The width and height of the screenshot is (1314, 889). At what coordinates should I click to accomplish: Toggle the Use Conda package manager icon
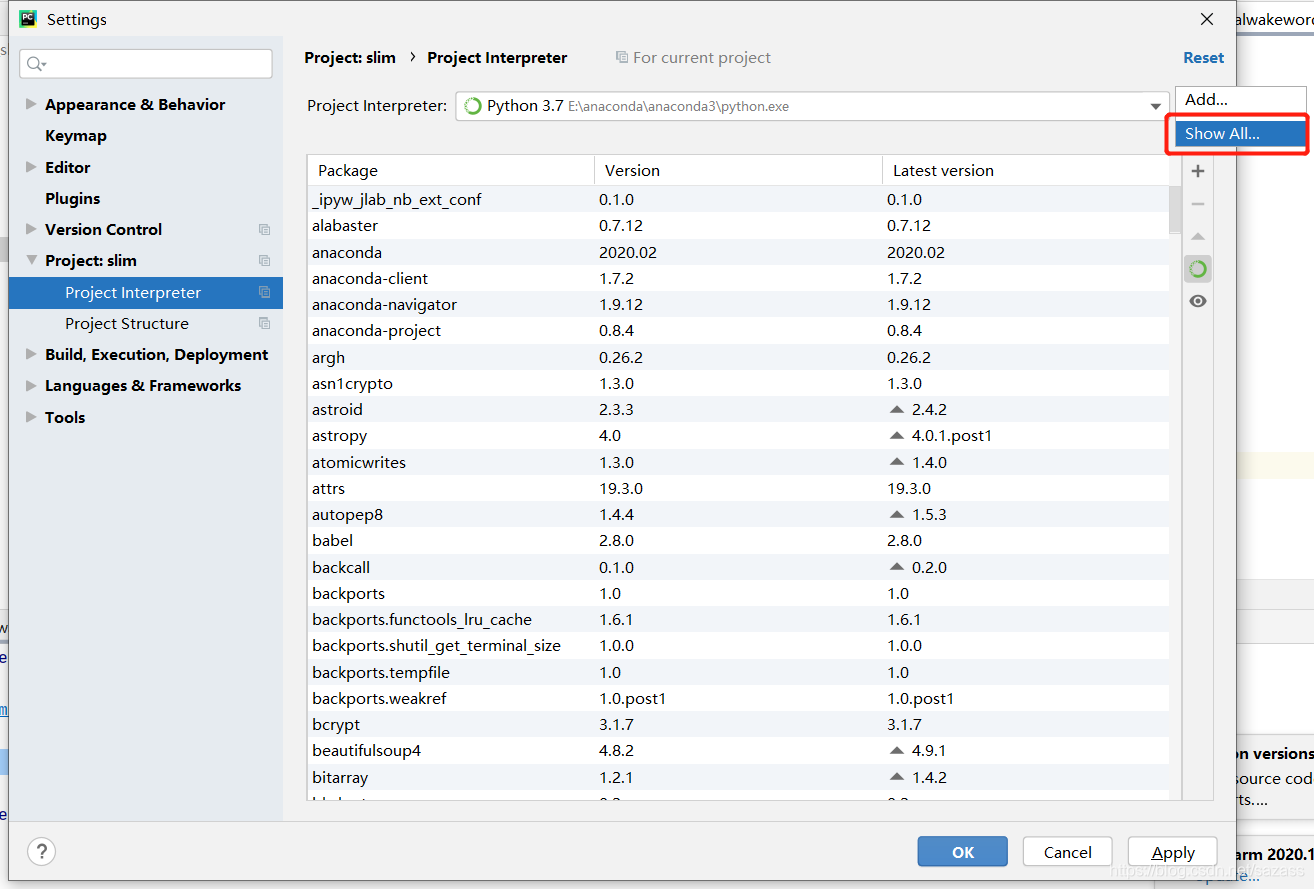pyautogui.click(x=1198, y=269)
